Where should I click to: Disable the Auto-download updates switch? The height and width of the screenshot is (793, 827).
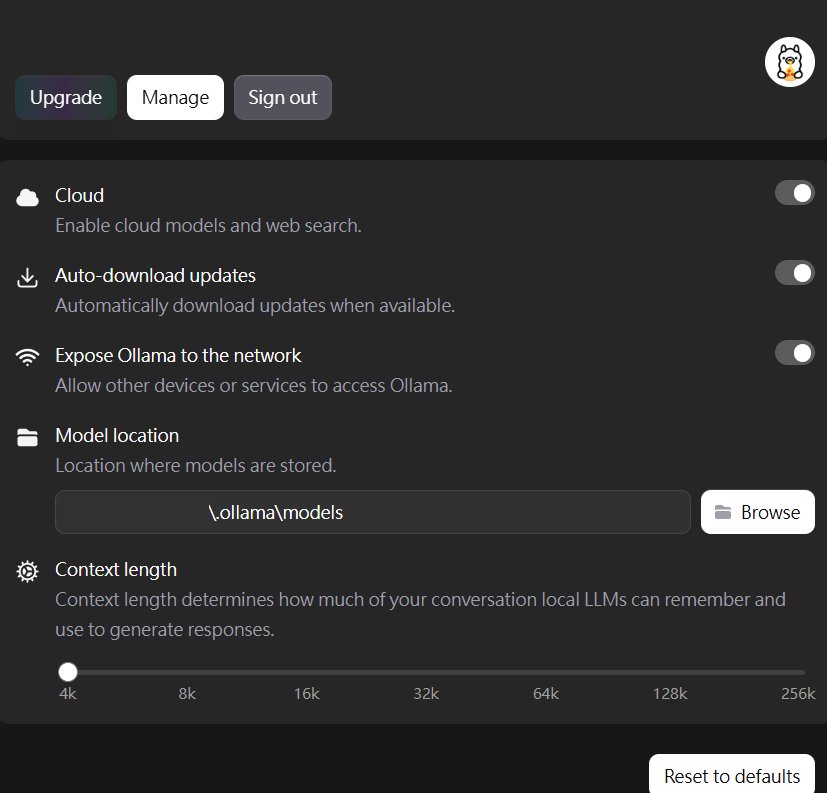point(794,273)
